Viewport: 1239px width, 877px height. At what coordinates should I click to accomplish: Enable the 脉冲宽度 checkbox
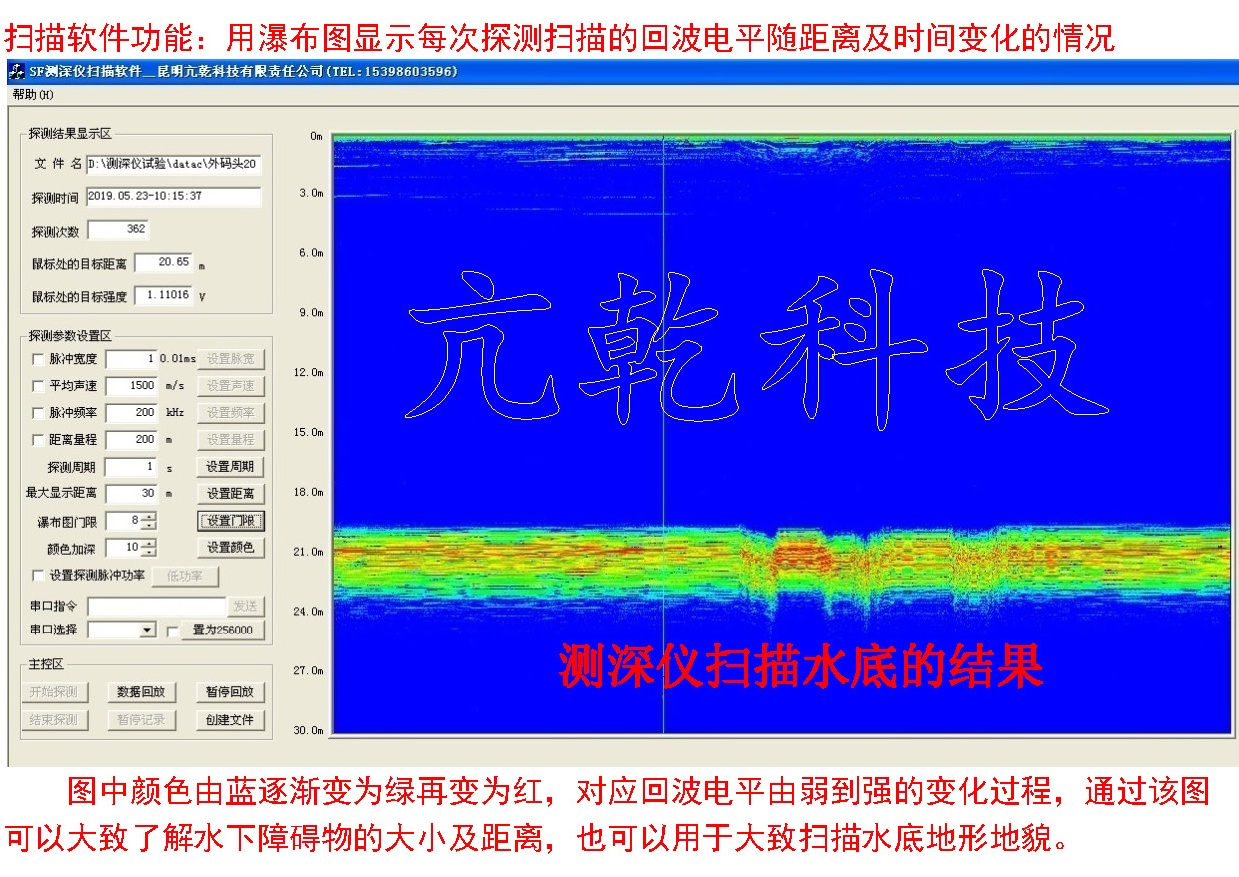[x=39, y=359]
